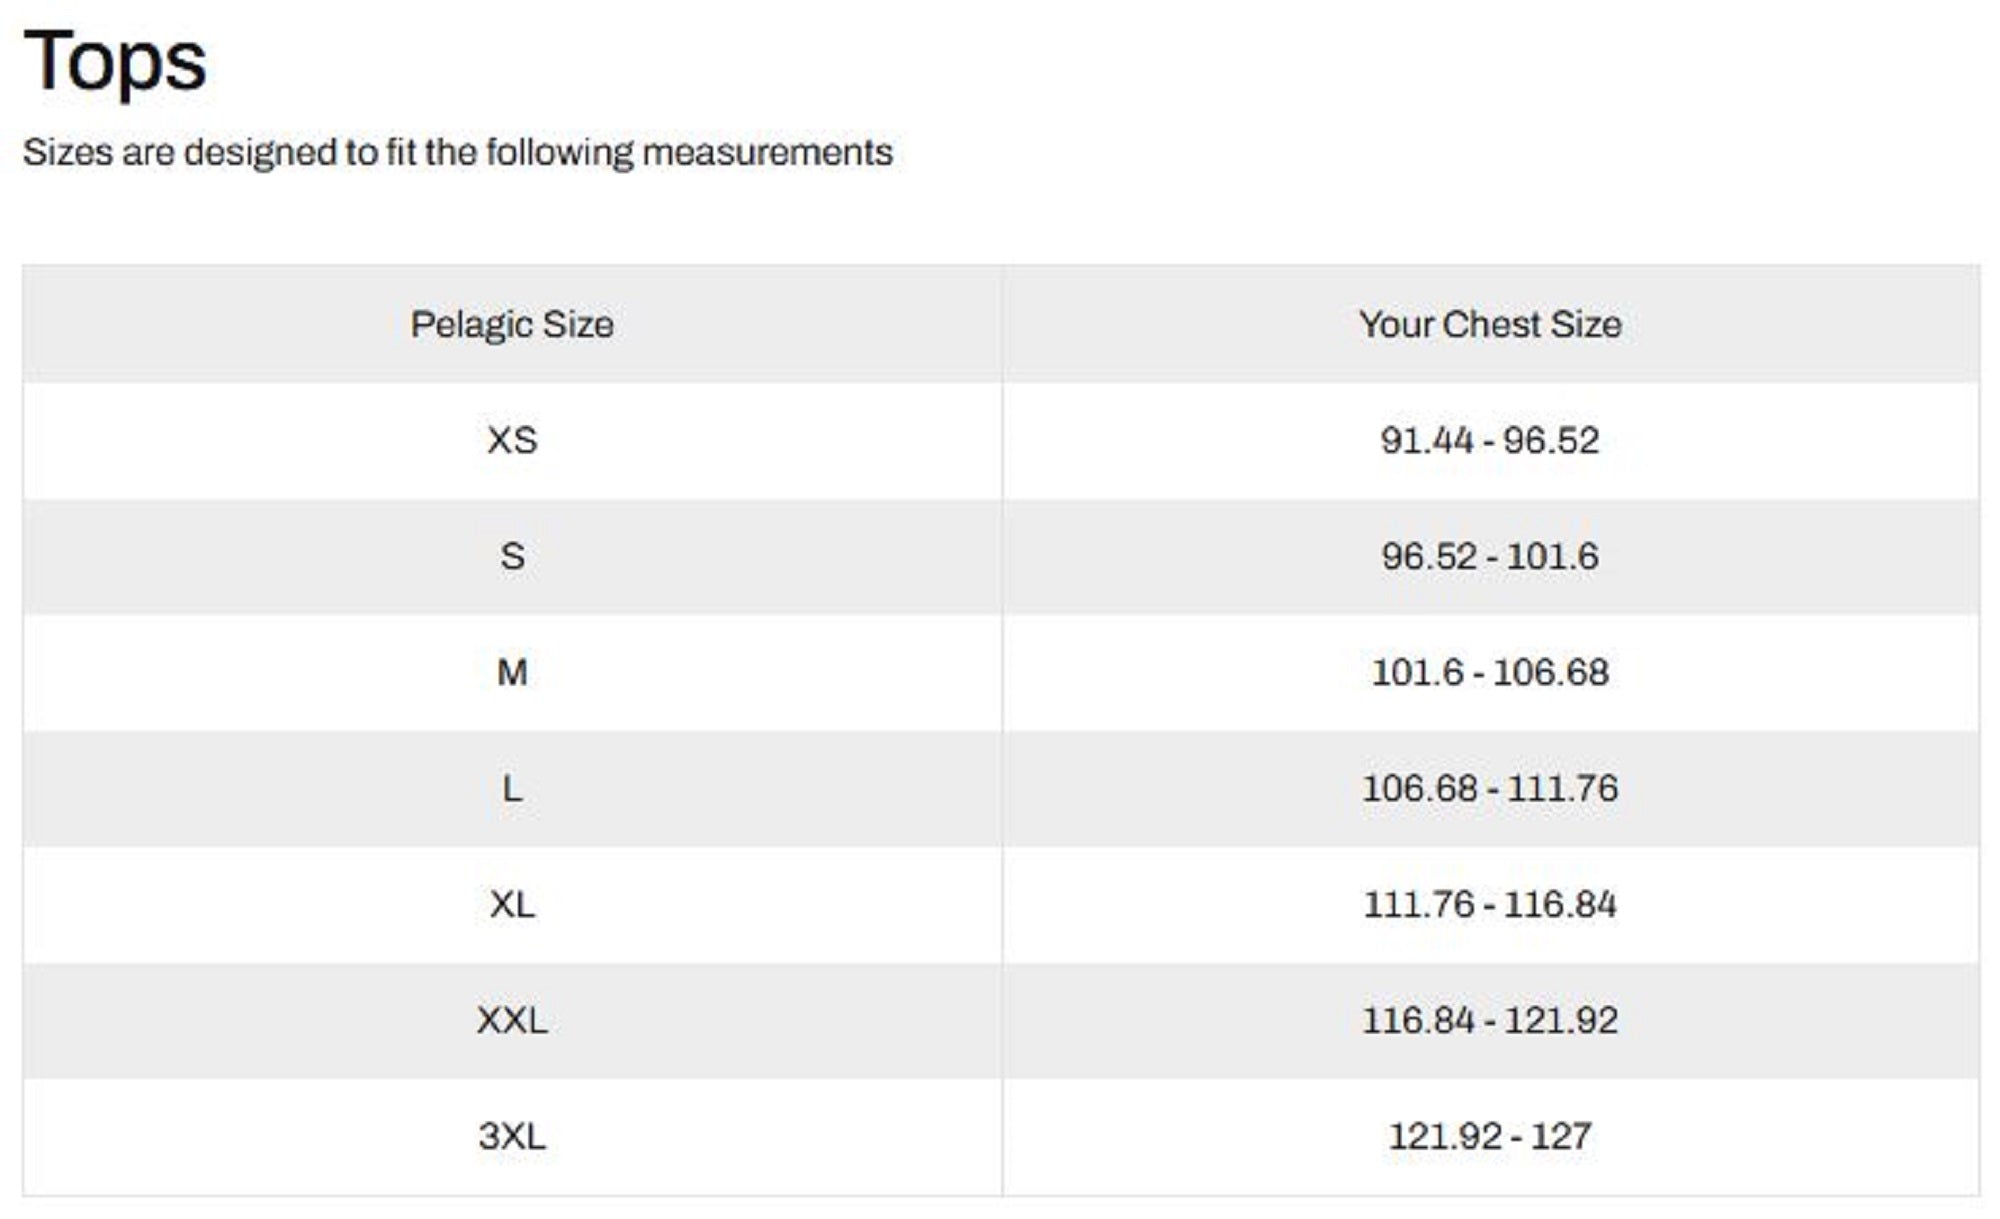Select the 106.68 - 111.76 chest measurement
The height and width of the screenshot is (1219, 2000).
click(1490, 789)
